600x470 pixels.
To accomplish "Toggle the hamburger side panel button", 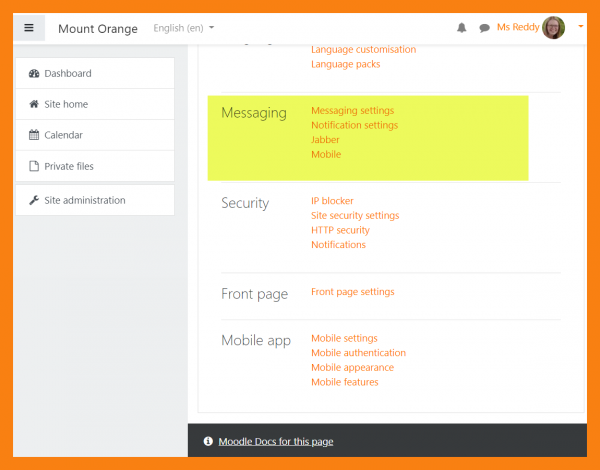I will tap(29, 28).
